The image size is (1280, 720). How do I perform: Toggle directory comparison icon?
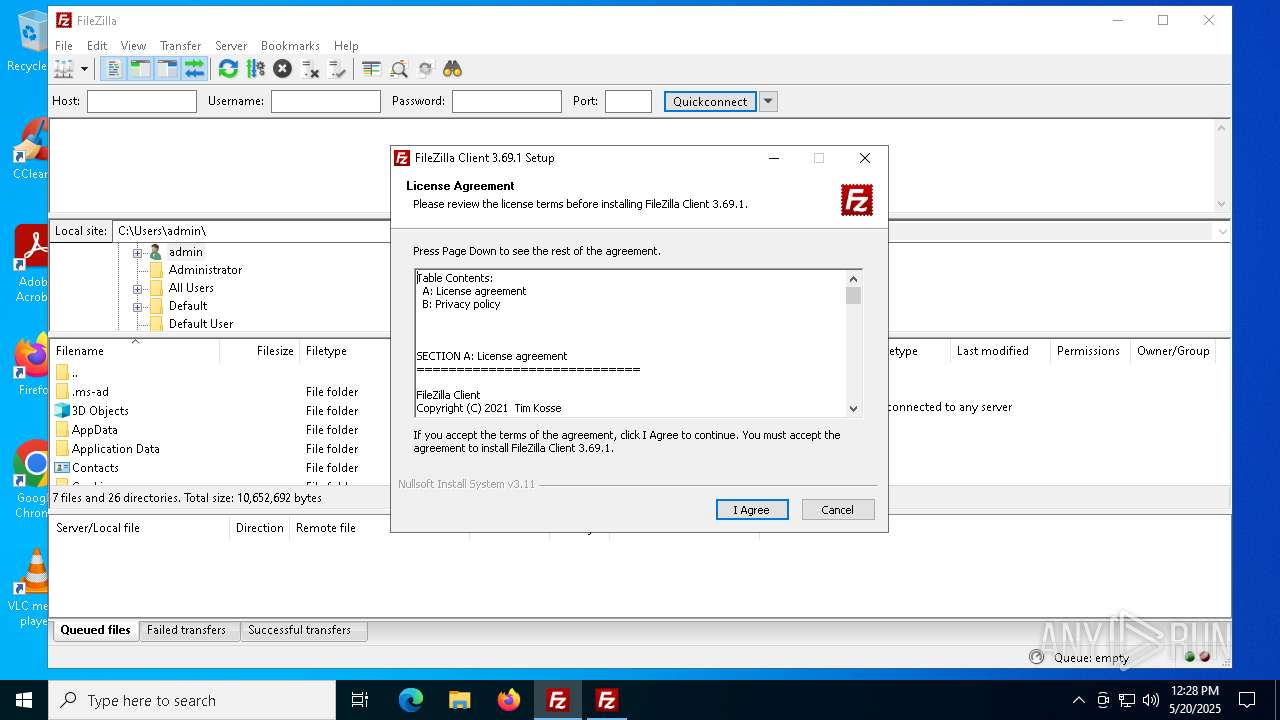pyautogui.click(x=399, y=69)
